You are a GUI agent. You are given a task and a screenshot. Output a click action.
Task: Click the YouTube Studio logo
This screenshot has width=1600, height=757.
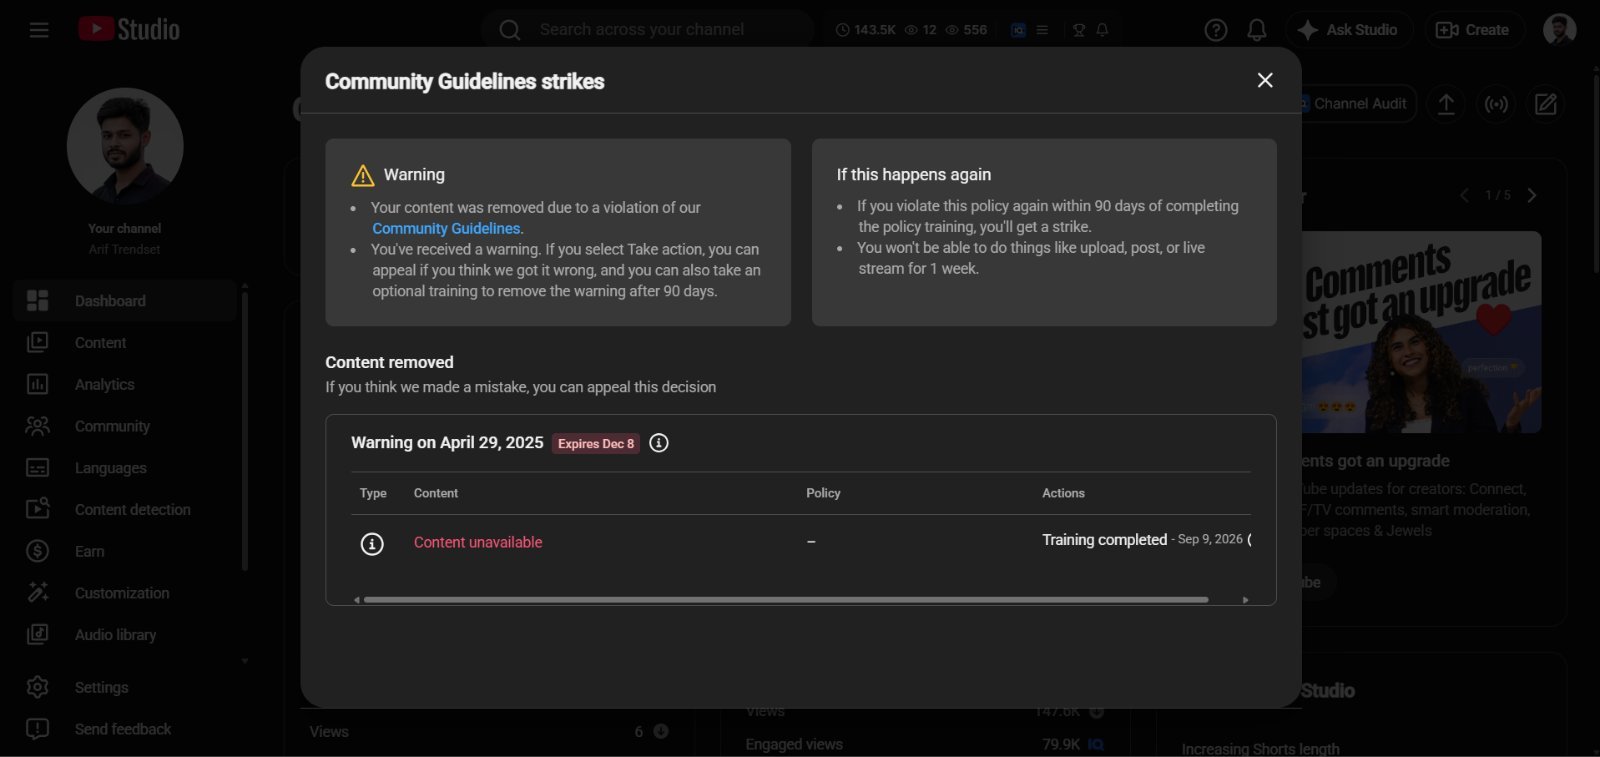[x=129, y=30]
